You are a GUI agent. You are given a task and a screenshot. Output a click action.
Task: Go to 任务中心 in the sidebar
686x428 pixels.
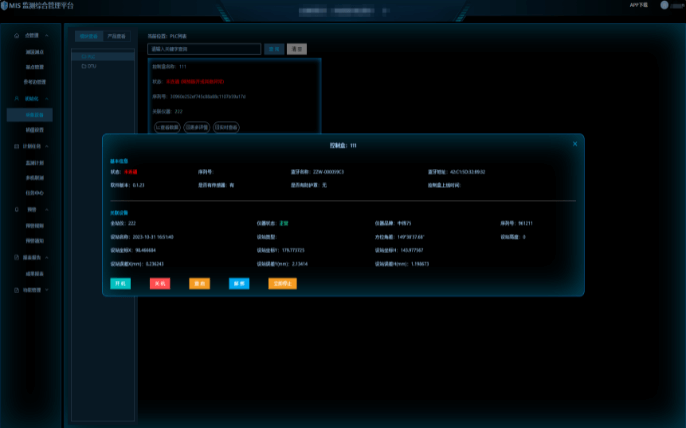point(34,193)
